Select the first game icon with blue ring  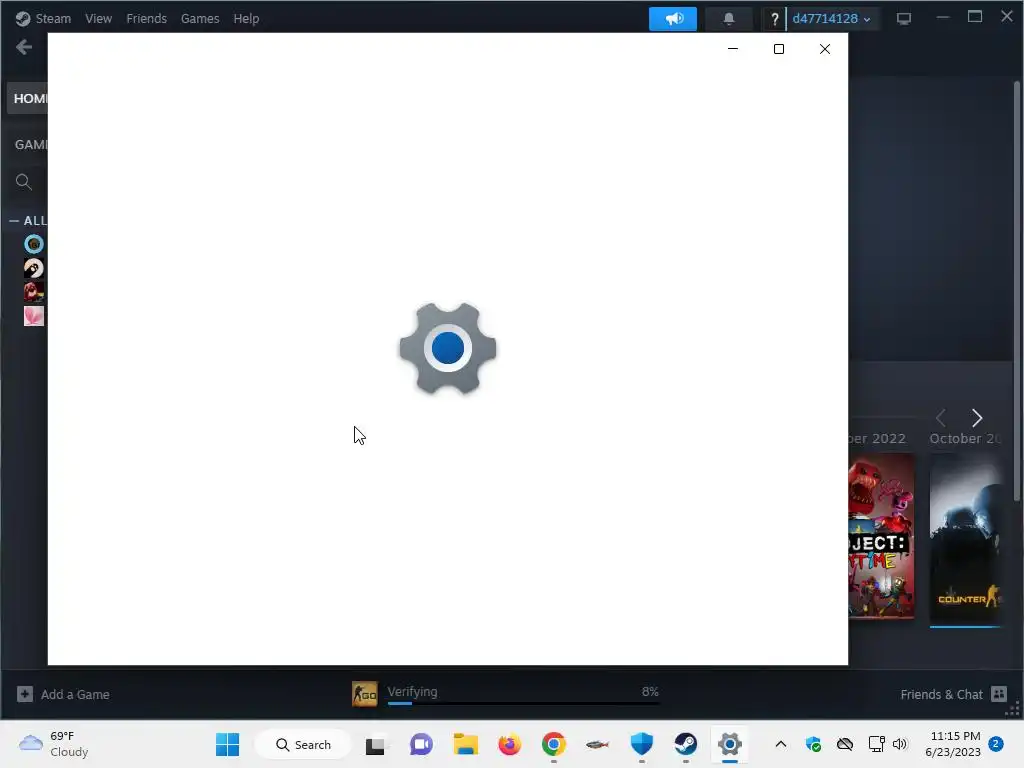pyautogui.click(x=34, y=244)
